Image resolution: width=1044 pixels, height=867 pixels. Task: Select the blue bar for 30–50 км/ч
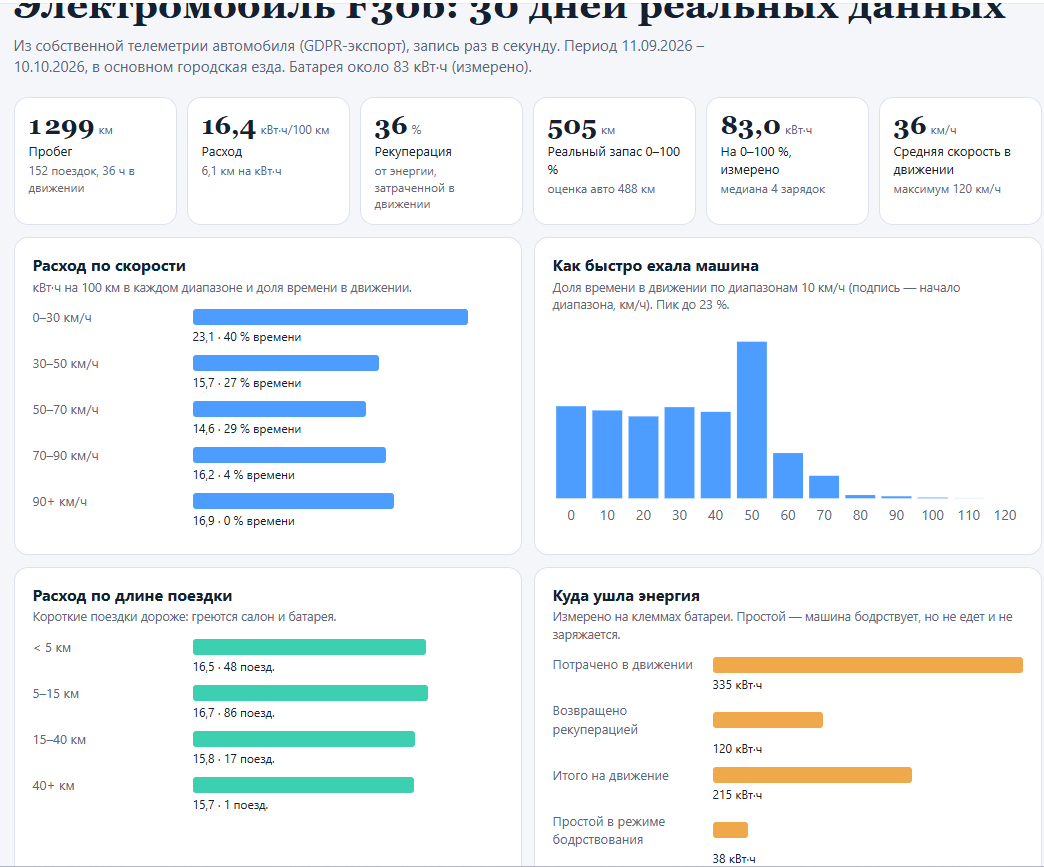click(286, 363)
